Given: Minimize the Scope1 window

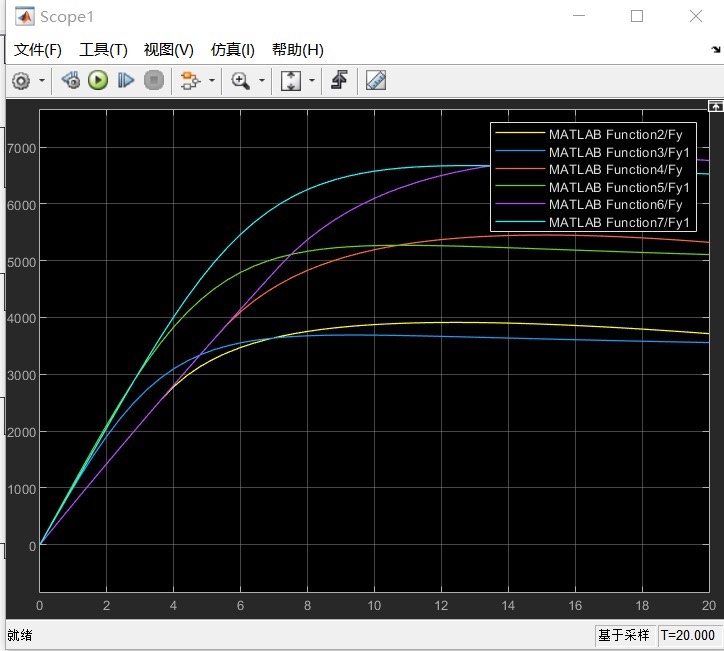Looking at the screenshot, I should (x=579, y=16).
